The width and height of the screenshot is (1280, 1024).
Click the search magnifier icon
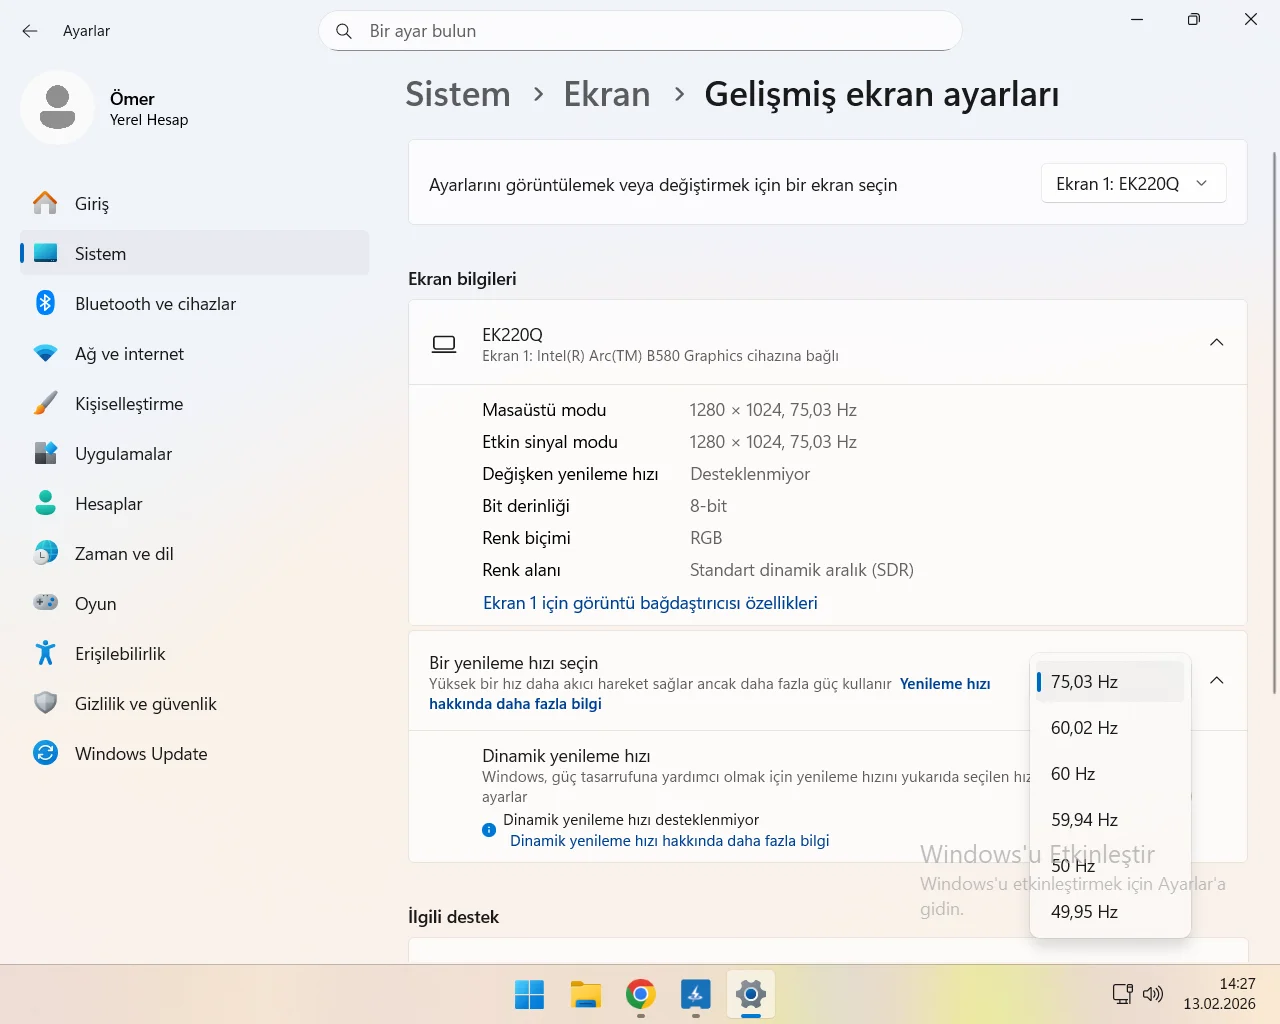[x=344, y=31]
